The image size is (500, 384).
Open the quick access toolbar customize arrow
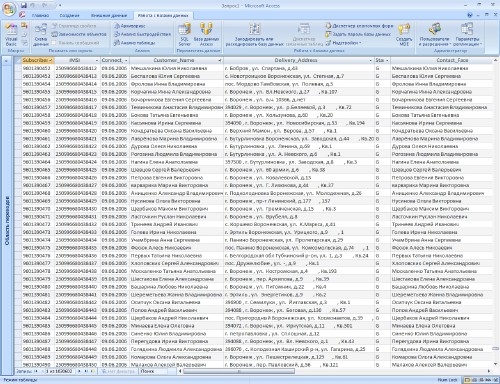point(60,5)
